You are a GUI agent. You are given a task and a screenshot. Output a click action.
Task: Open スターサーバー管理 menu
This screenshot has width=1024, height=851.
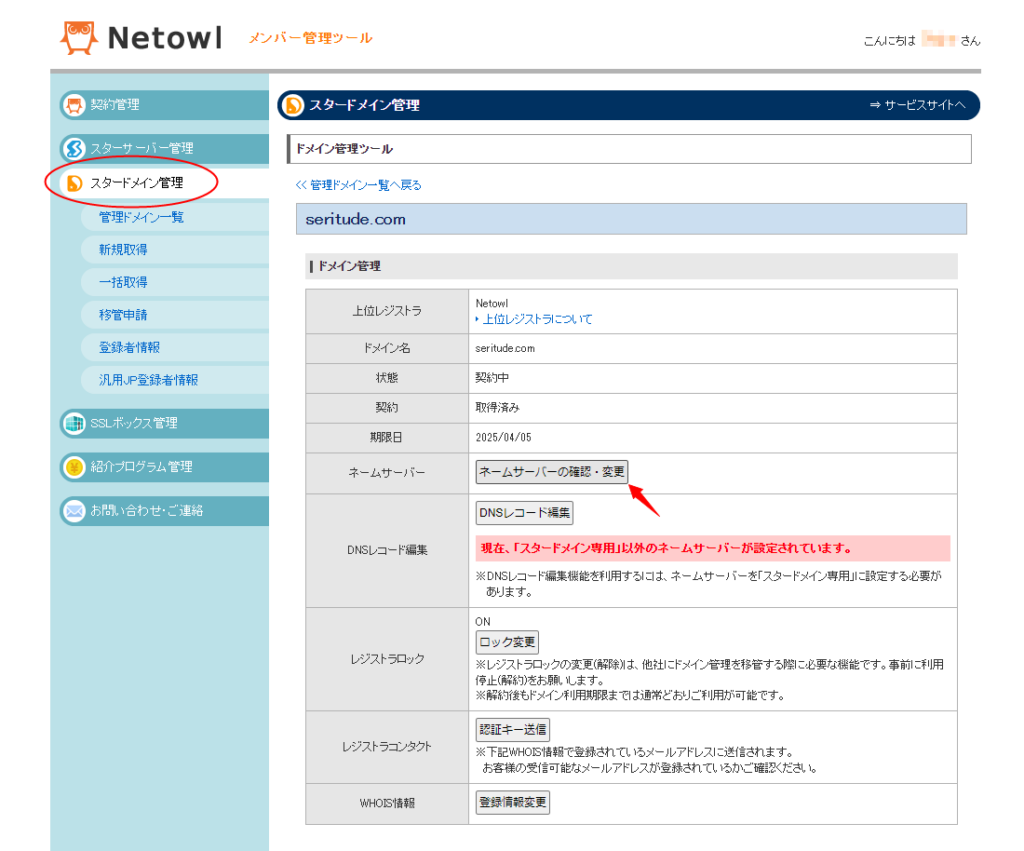[x=164, y=148]
